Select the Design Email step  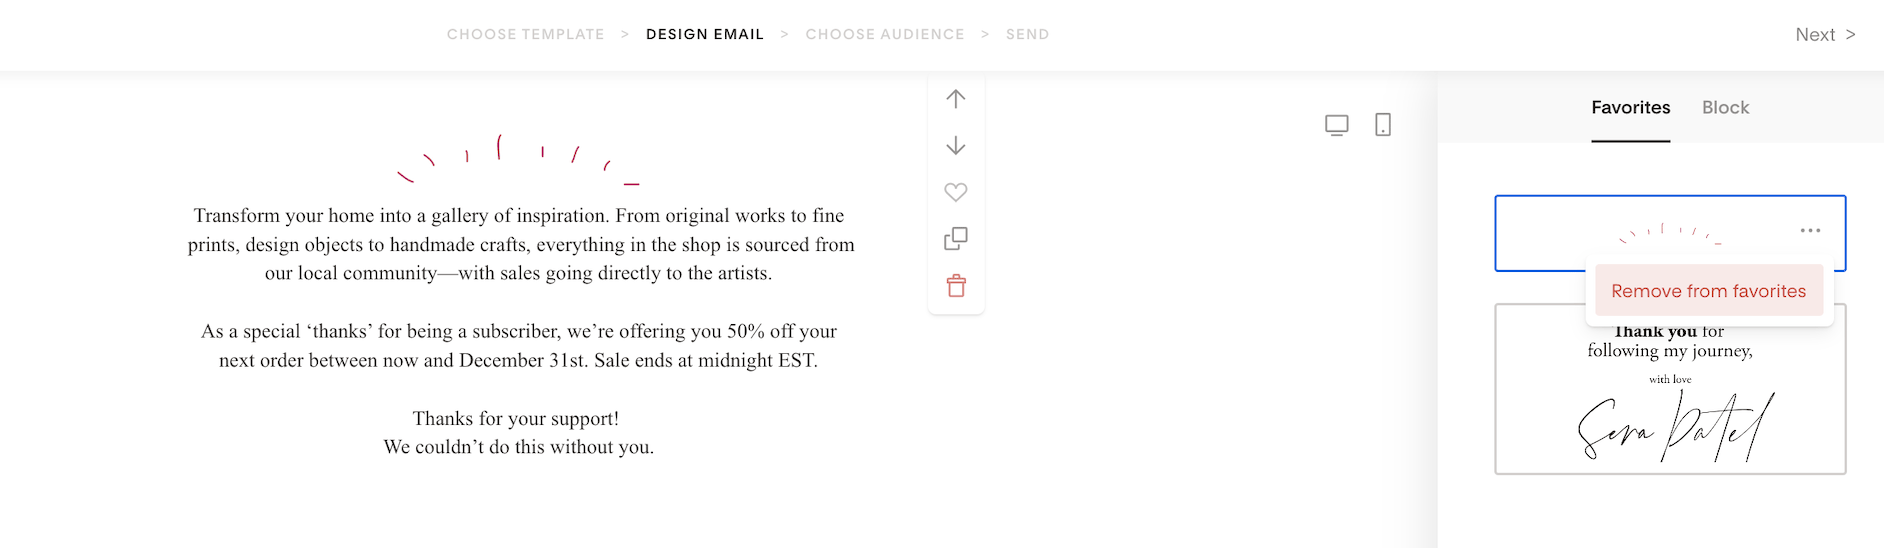tap(705, 34)
